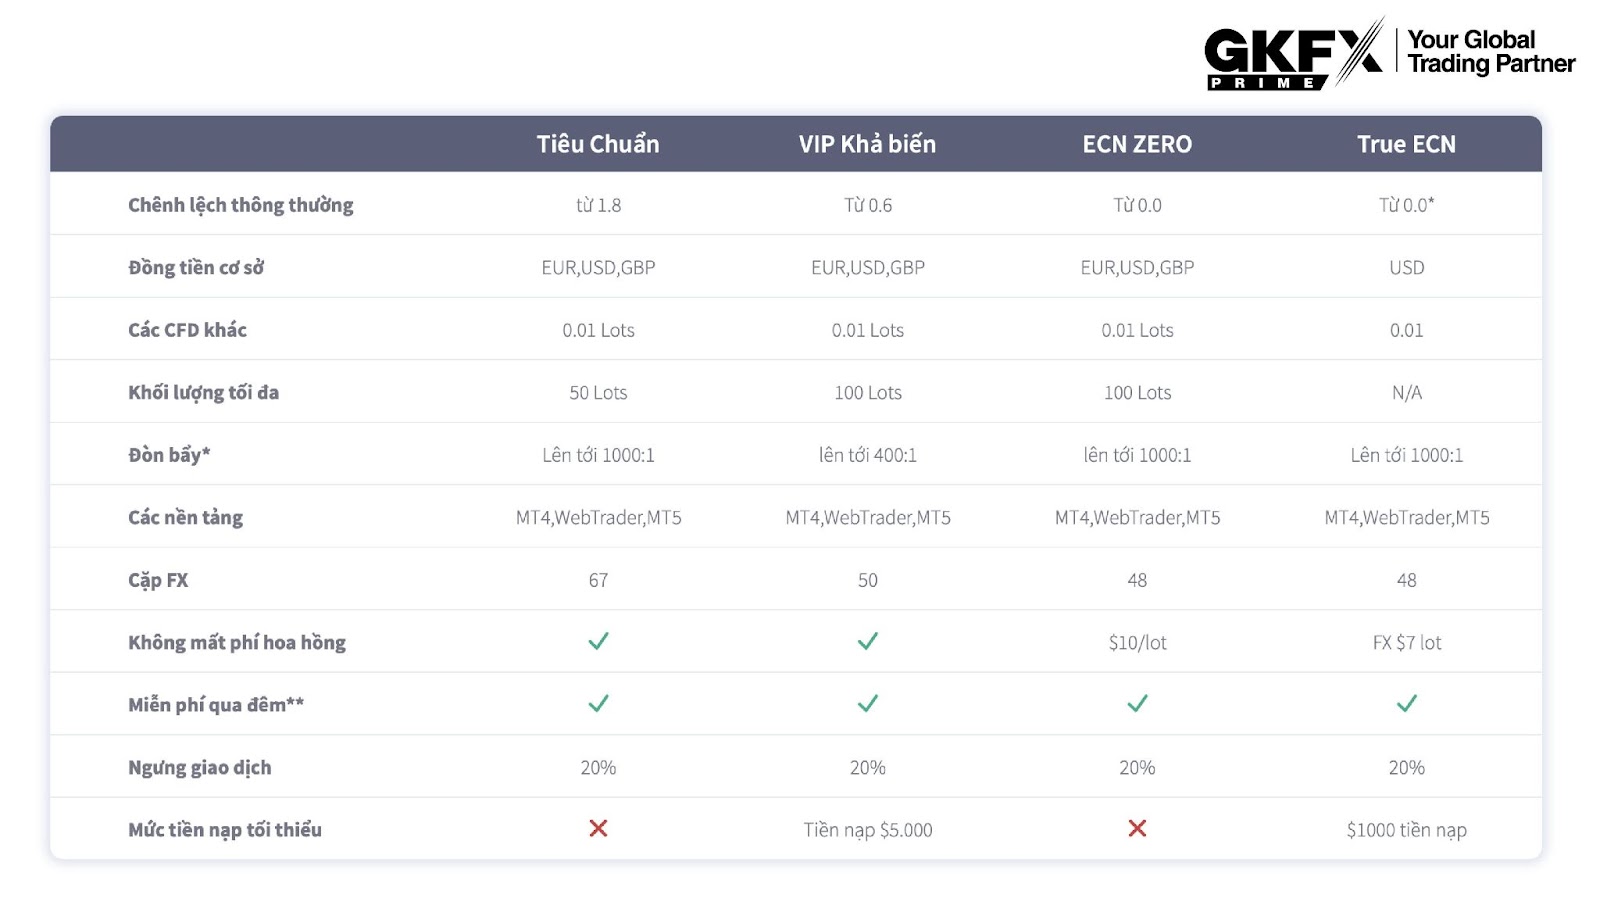The height and width of the screenshot is (898, 1600).
Task: Select the True ECN column header
Action: (x=1407, y=144)
